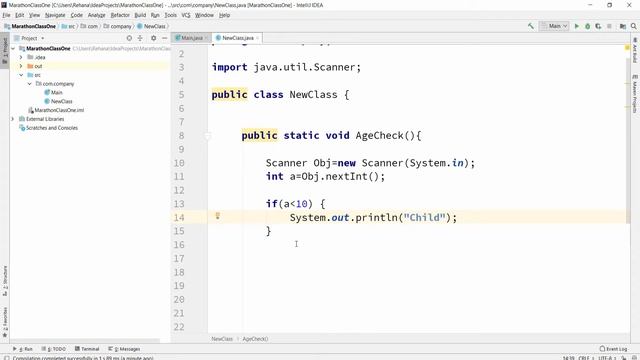Click src breadcrumb in navigation bar
640x360 pixels.
pos(68,26)
